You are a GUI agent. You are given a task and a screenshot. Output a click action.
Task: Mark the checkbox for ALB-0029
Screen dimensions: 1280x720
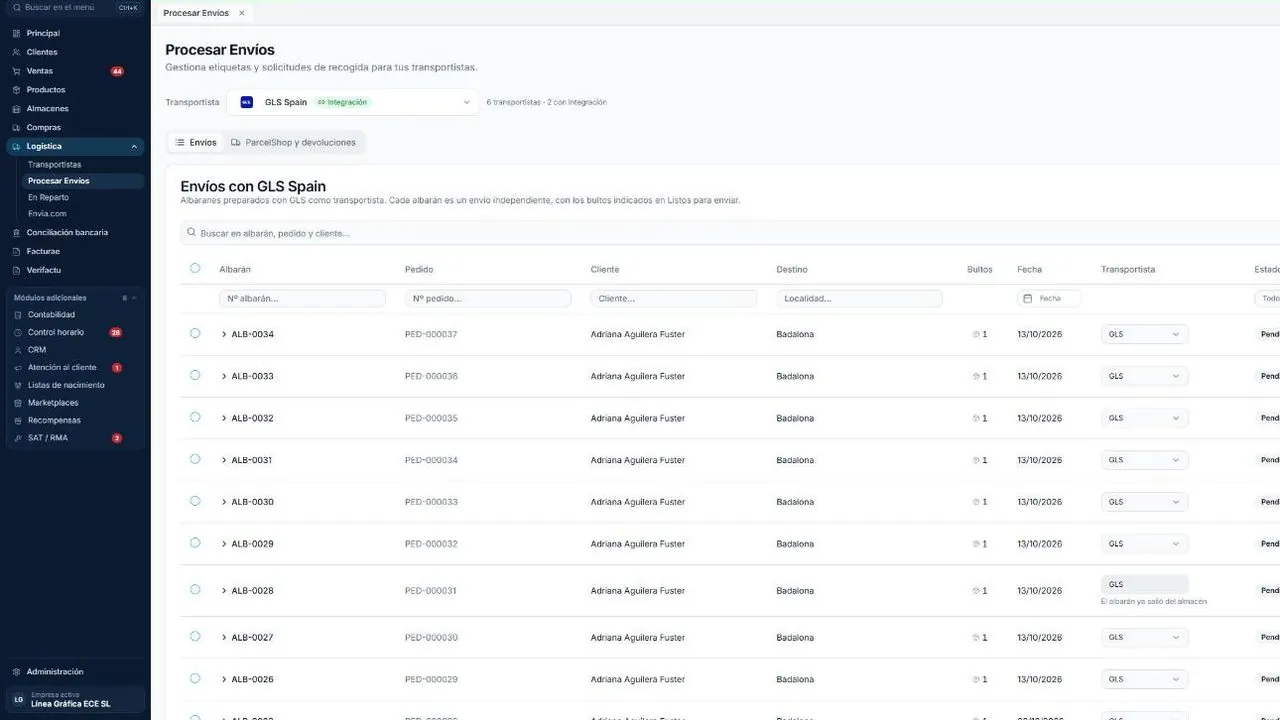(195, 543)
